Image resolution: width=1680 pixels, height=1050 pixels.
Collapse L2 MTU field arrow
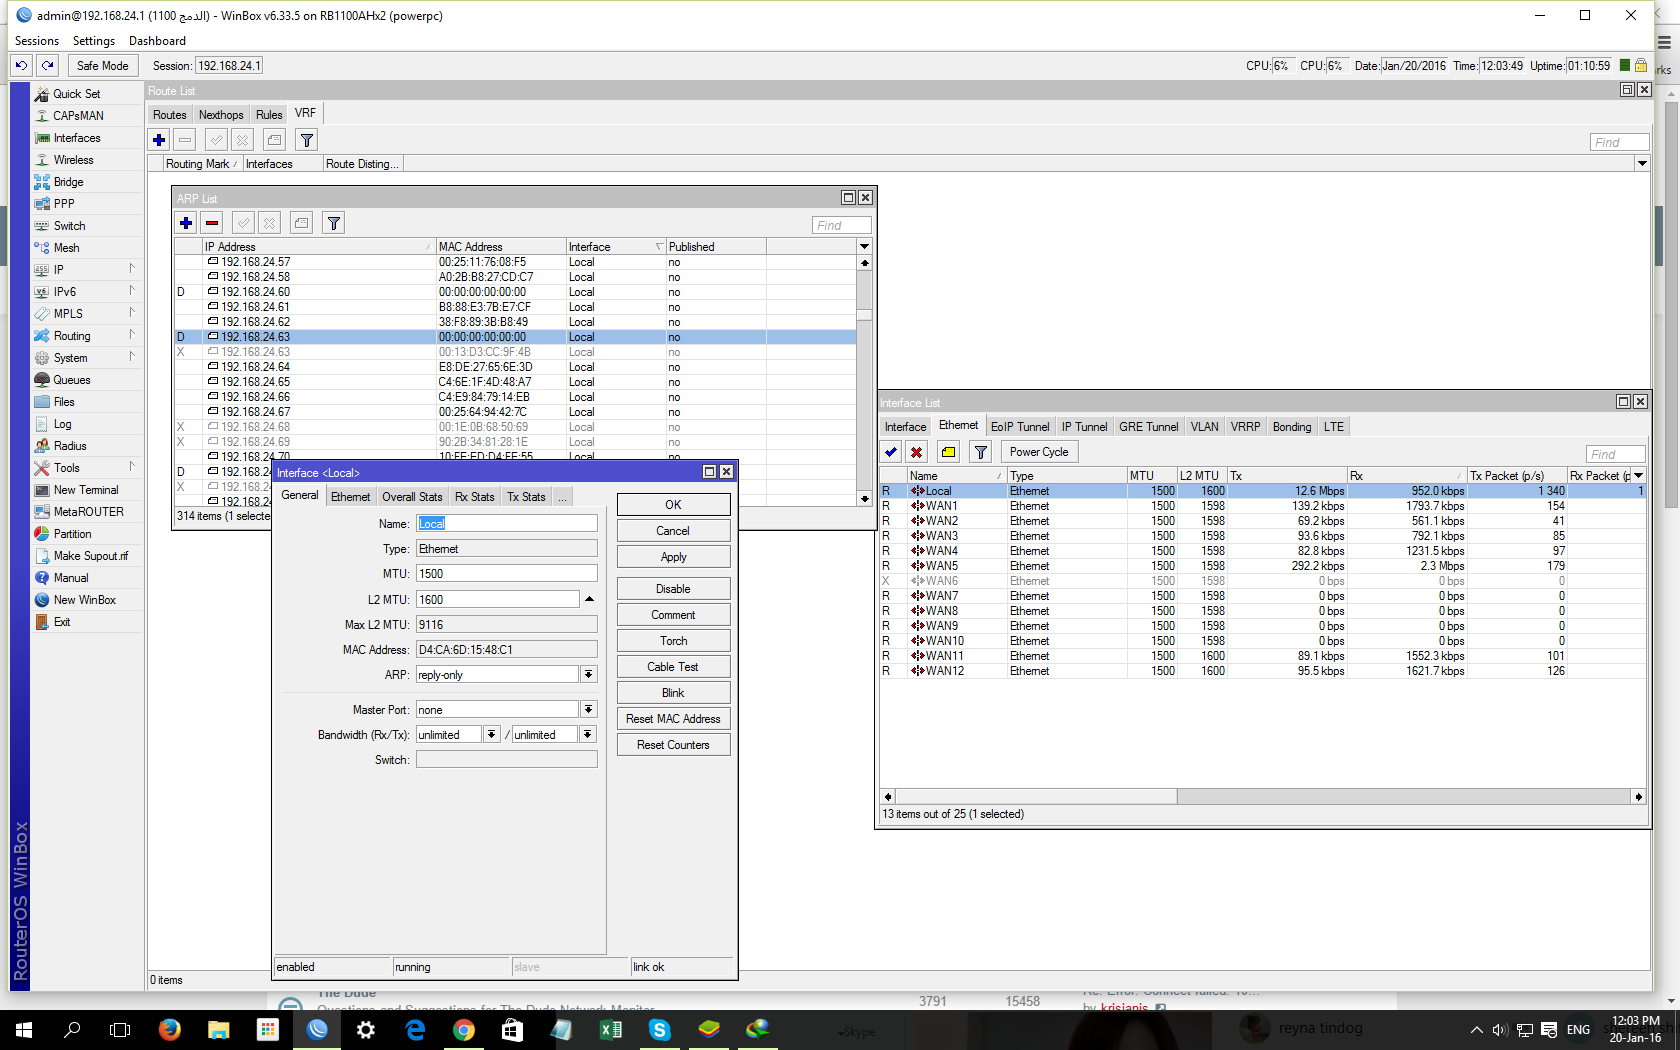[x=589, y=599]
